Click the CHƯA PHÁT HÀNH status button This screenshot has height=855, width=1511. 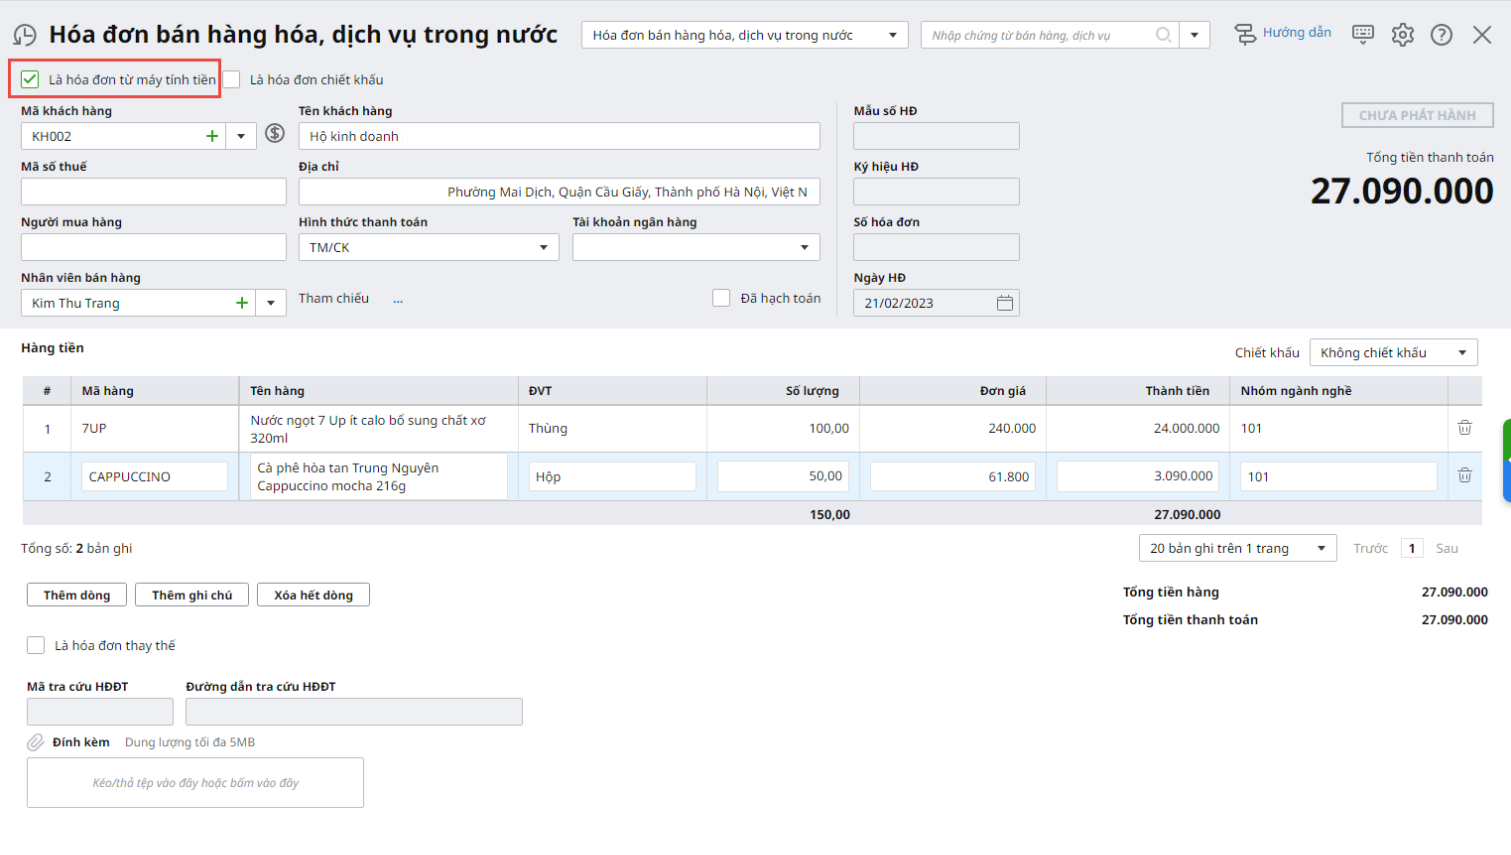(1417, 115)
